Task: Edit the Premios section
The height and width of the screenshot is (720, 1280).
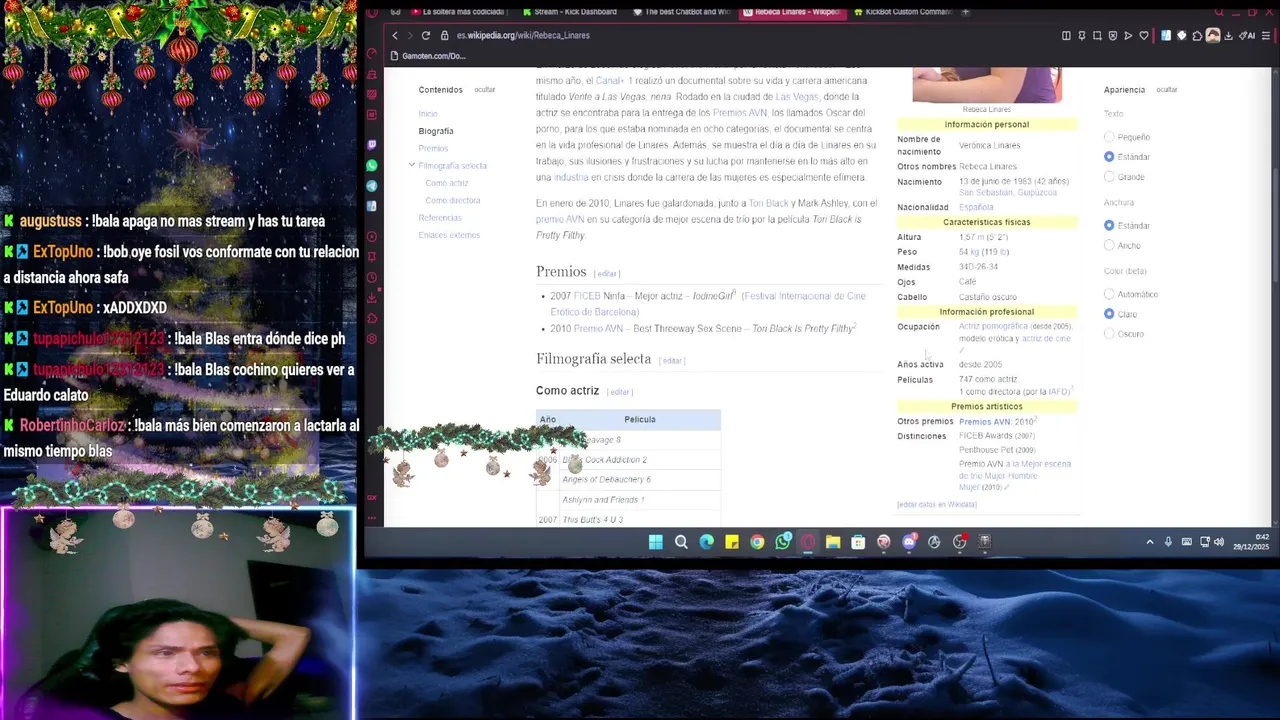Action: 607,274
